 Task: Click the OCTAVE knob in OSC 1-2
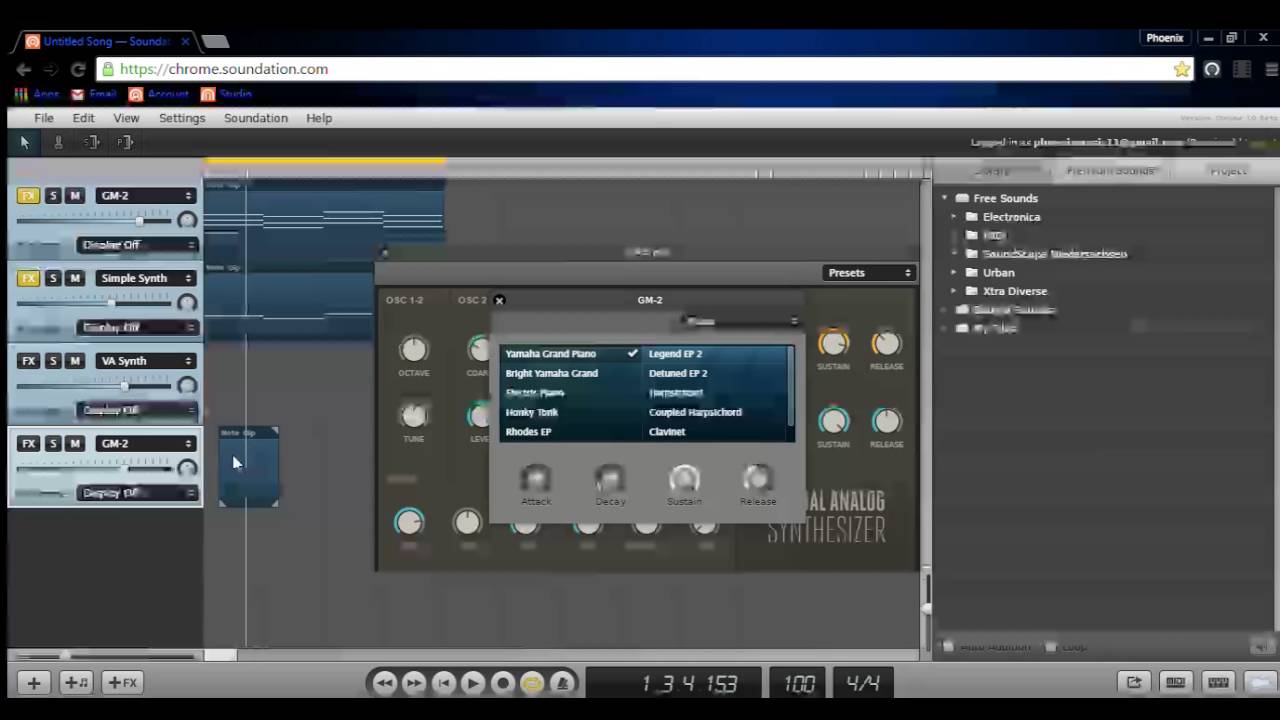tap(413, 349)
